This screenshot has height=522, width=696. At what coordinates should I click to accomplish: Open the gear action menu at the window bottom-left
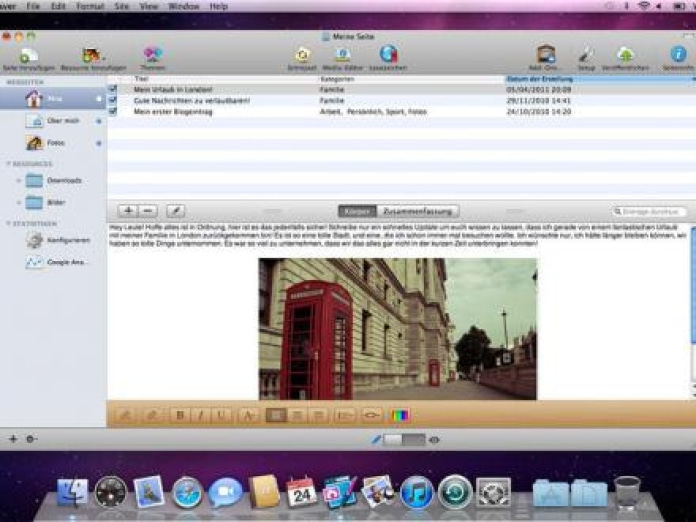[31, 439]
